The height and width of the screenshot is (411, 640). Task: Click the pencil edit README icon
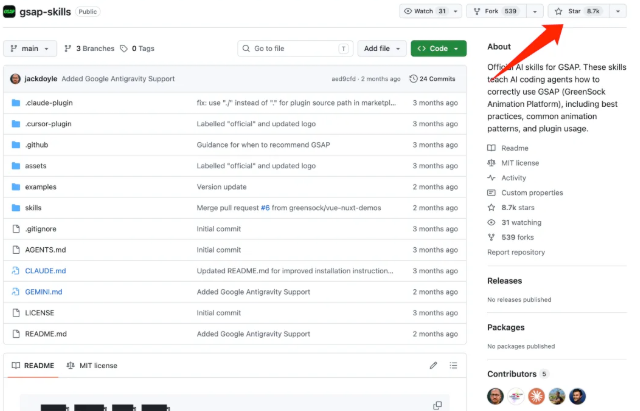(433, 366)
